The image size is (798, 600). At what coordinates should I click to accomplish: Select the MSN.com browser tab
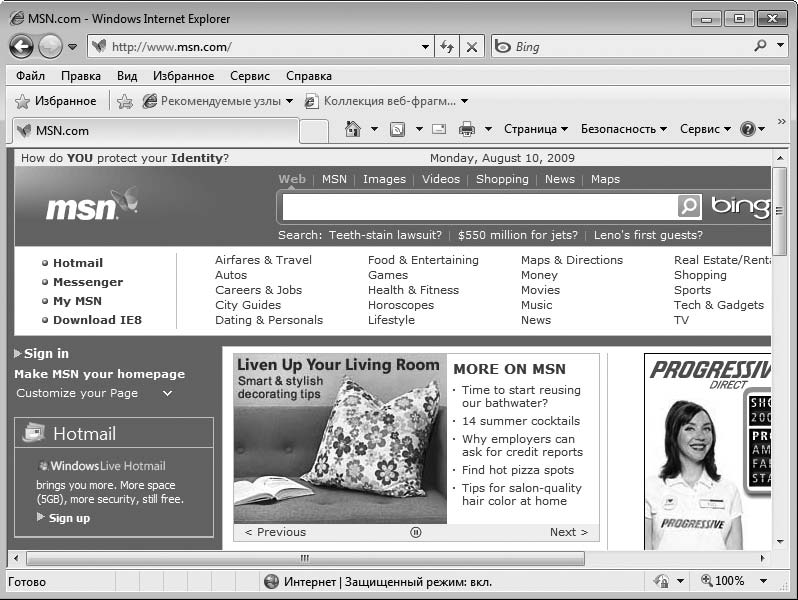(x=155, y=131)
